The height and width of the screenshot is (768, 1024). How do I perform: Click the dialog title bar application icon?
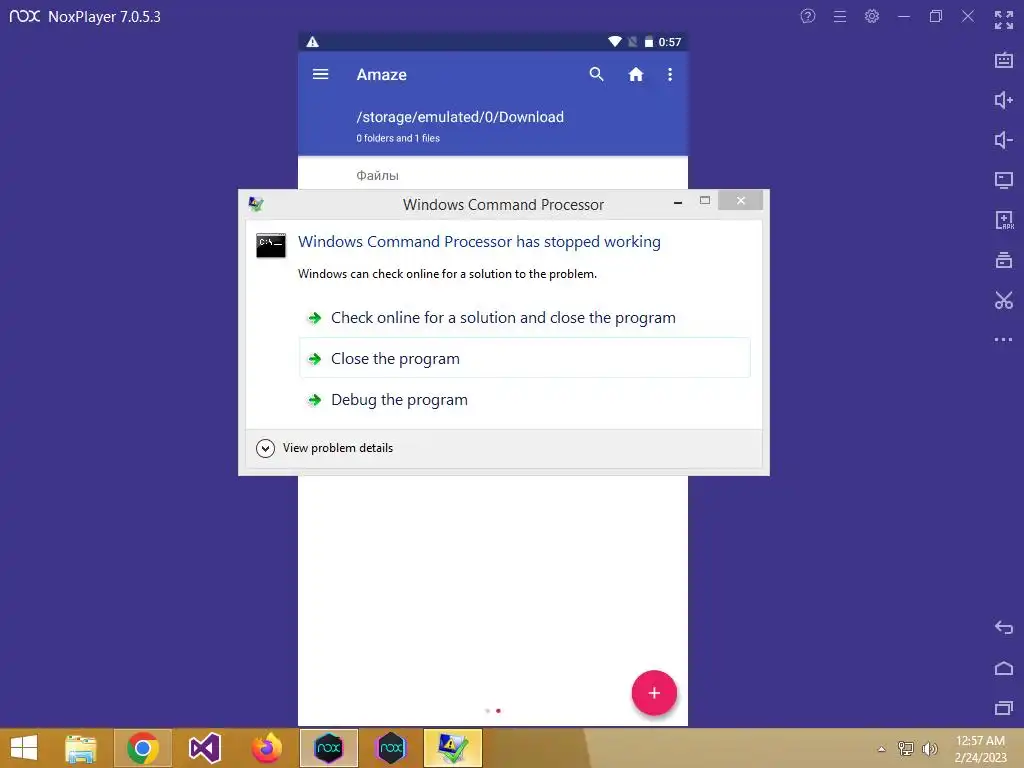tap(256, 204)
